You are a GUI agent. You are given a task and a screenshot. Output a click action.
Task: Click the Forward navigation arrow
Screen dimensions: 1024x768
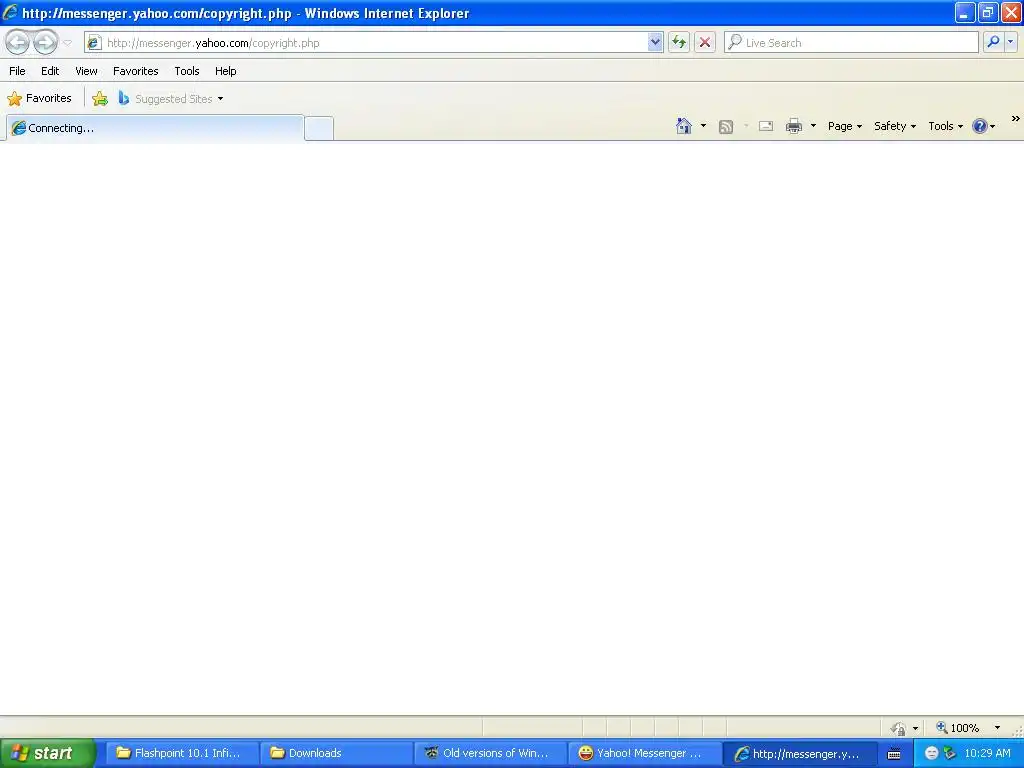tap(45, 42)
